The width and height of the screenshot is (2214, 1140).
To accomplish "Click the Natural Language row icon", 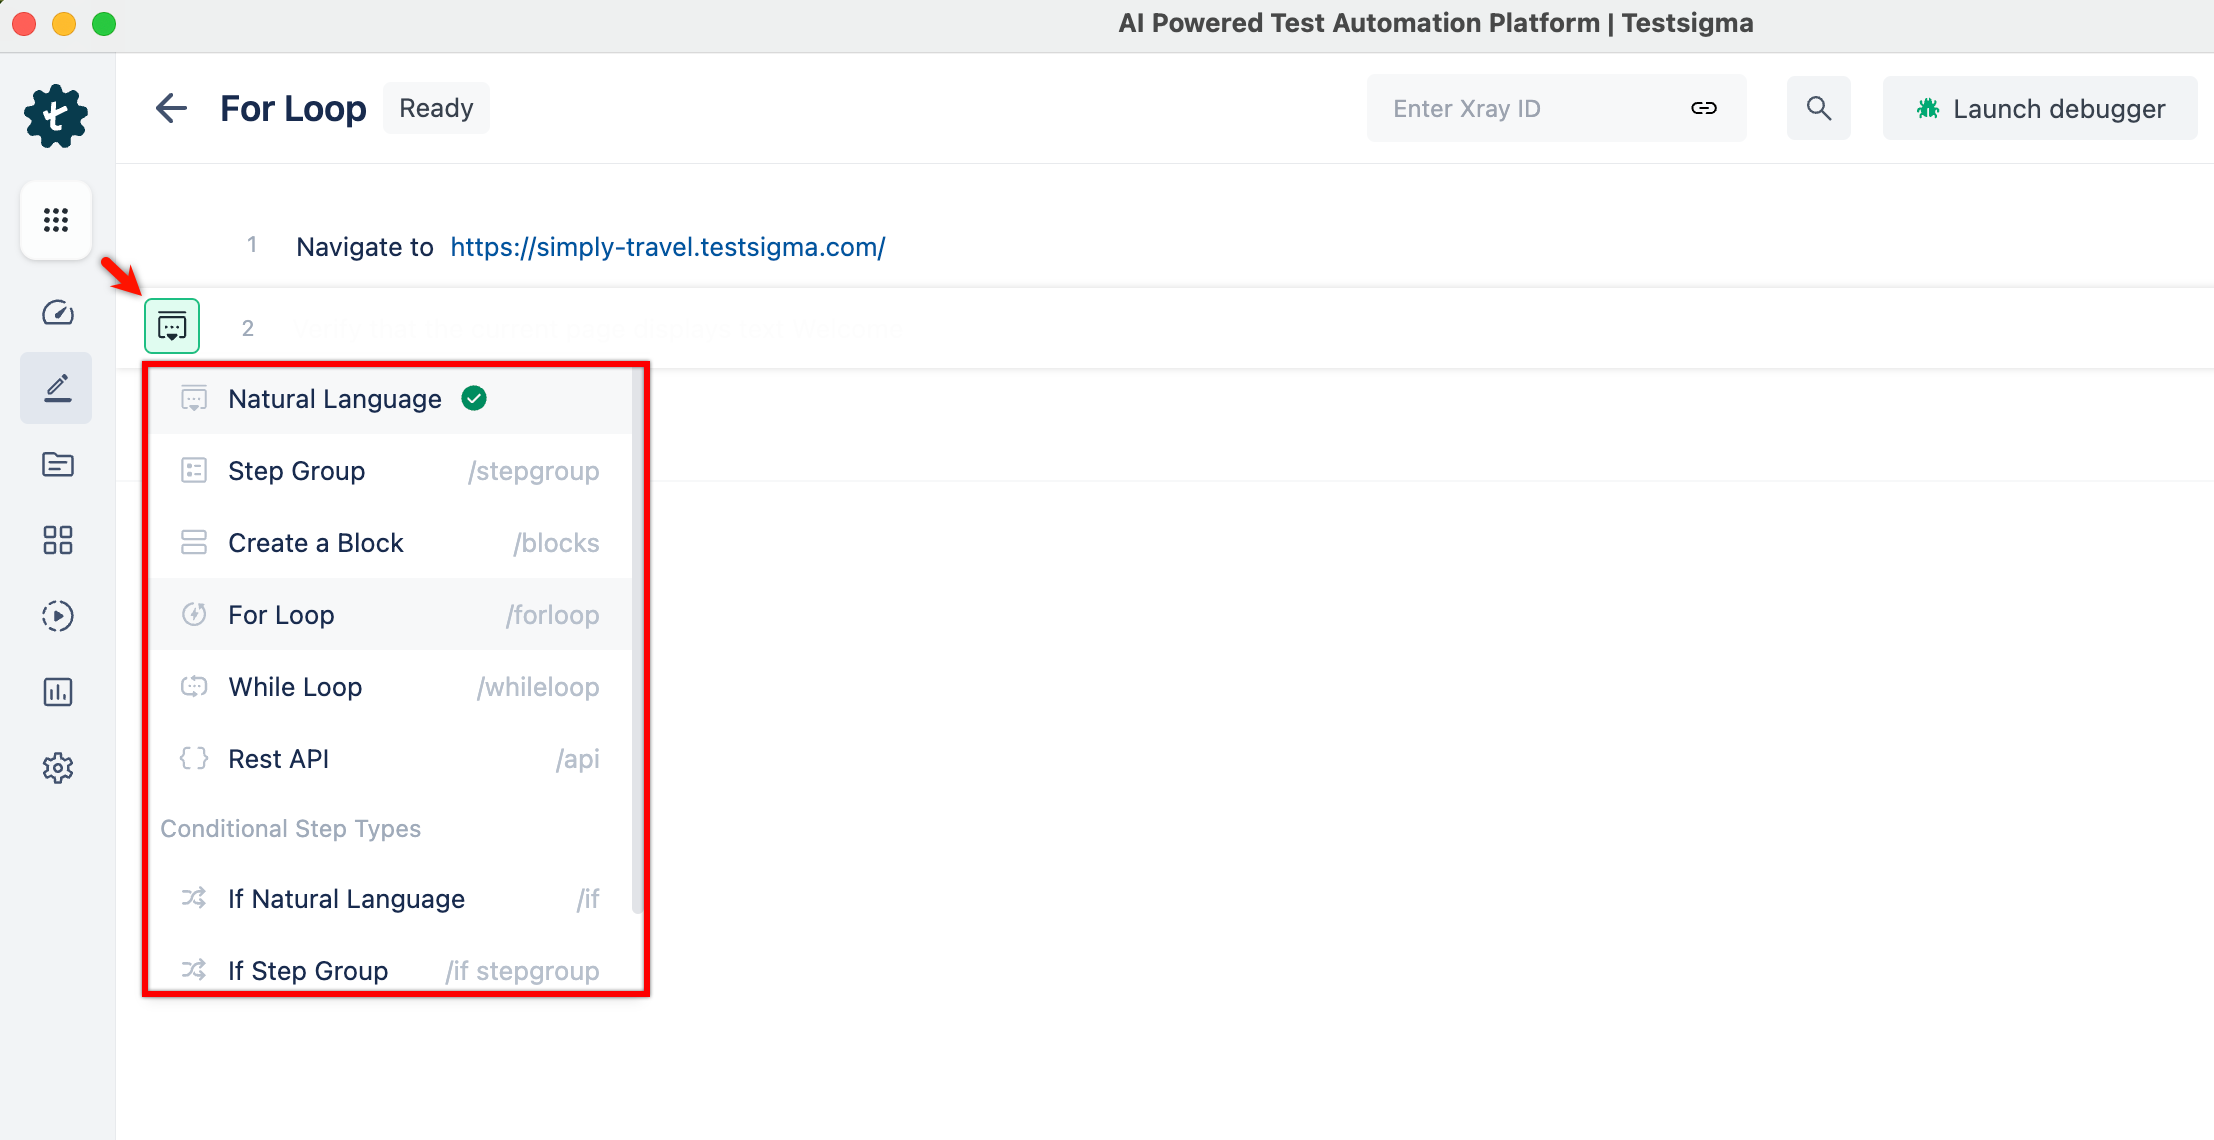I will coord(194,399).
